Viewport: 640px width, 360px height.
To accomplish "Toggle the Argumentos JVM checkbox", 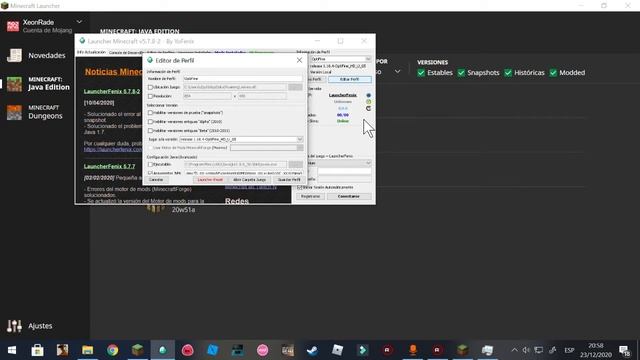I will [150, 173].
